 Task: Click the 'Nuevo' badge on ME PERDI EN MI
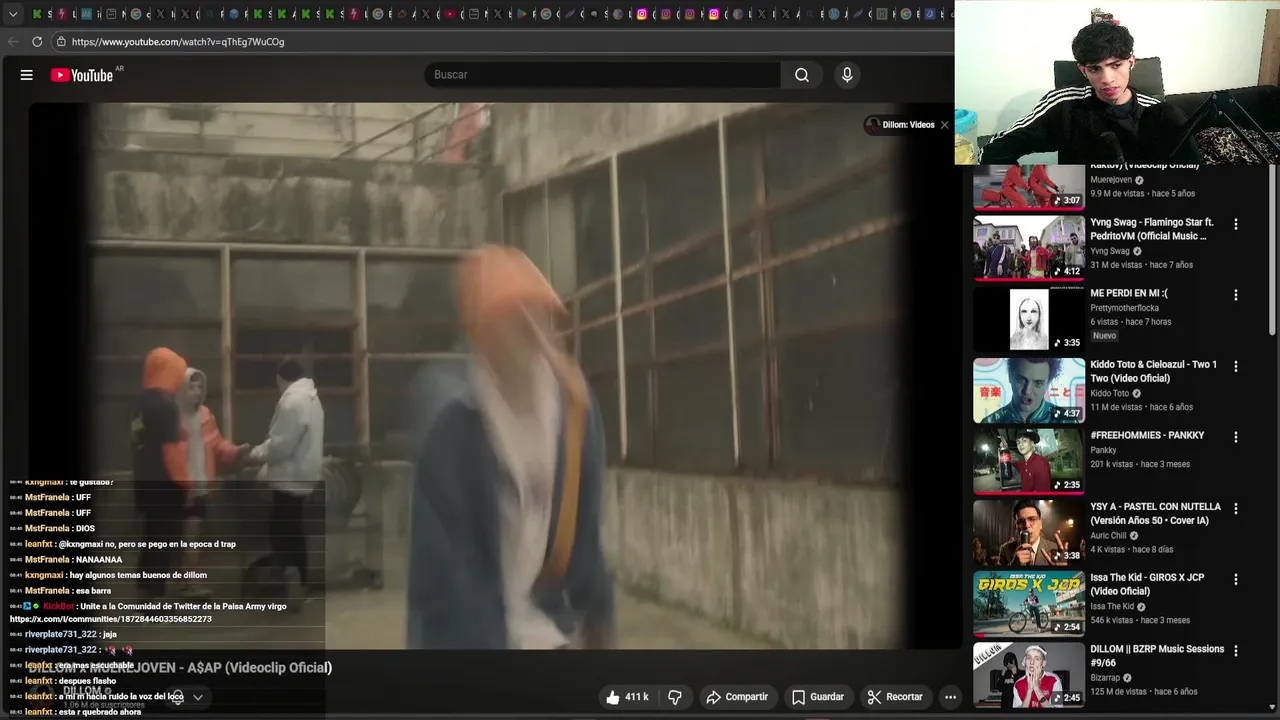(x=1104, y=336)
